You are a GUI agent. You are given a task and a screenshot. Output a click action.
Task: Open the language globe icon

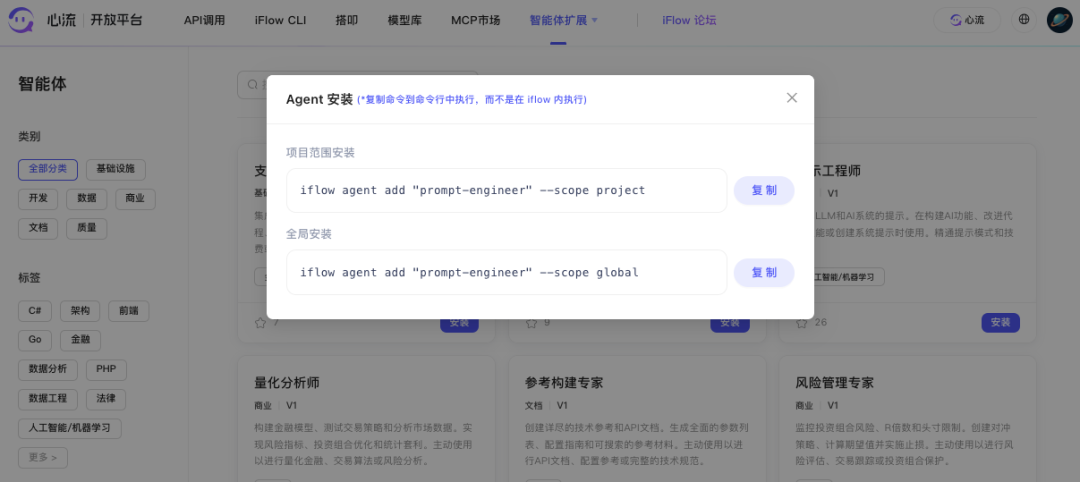pos(1024,20)
